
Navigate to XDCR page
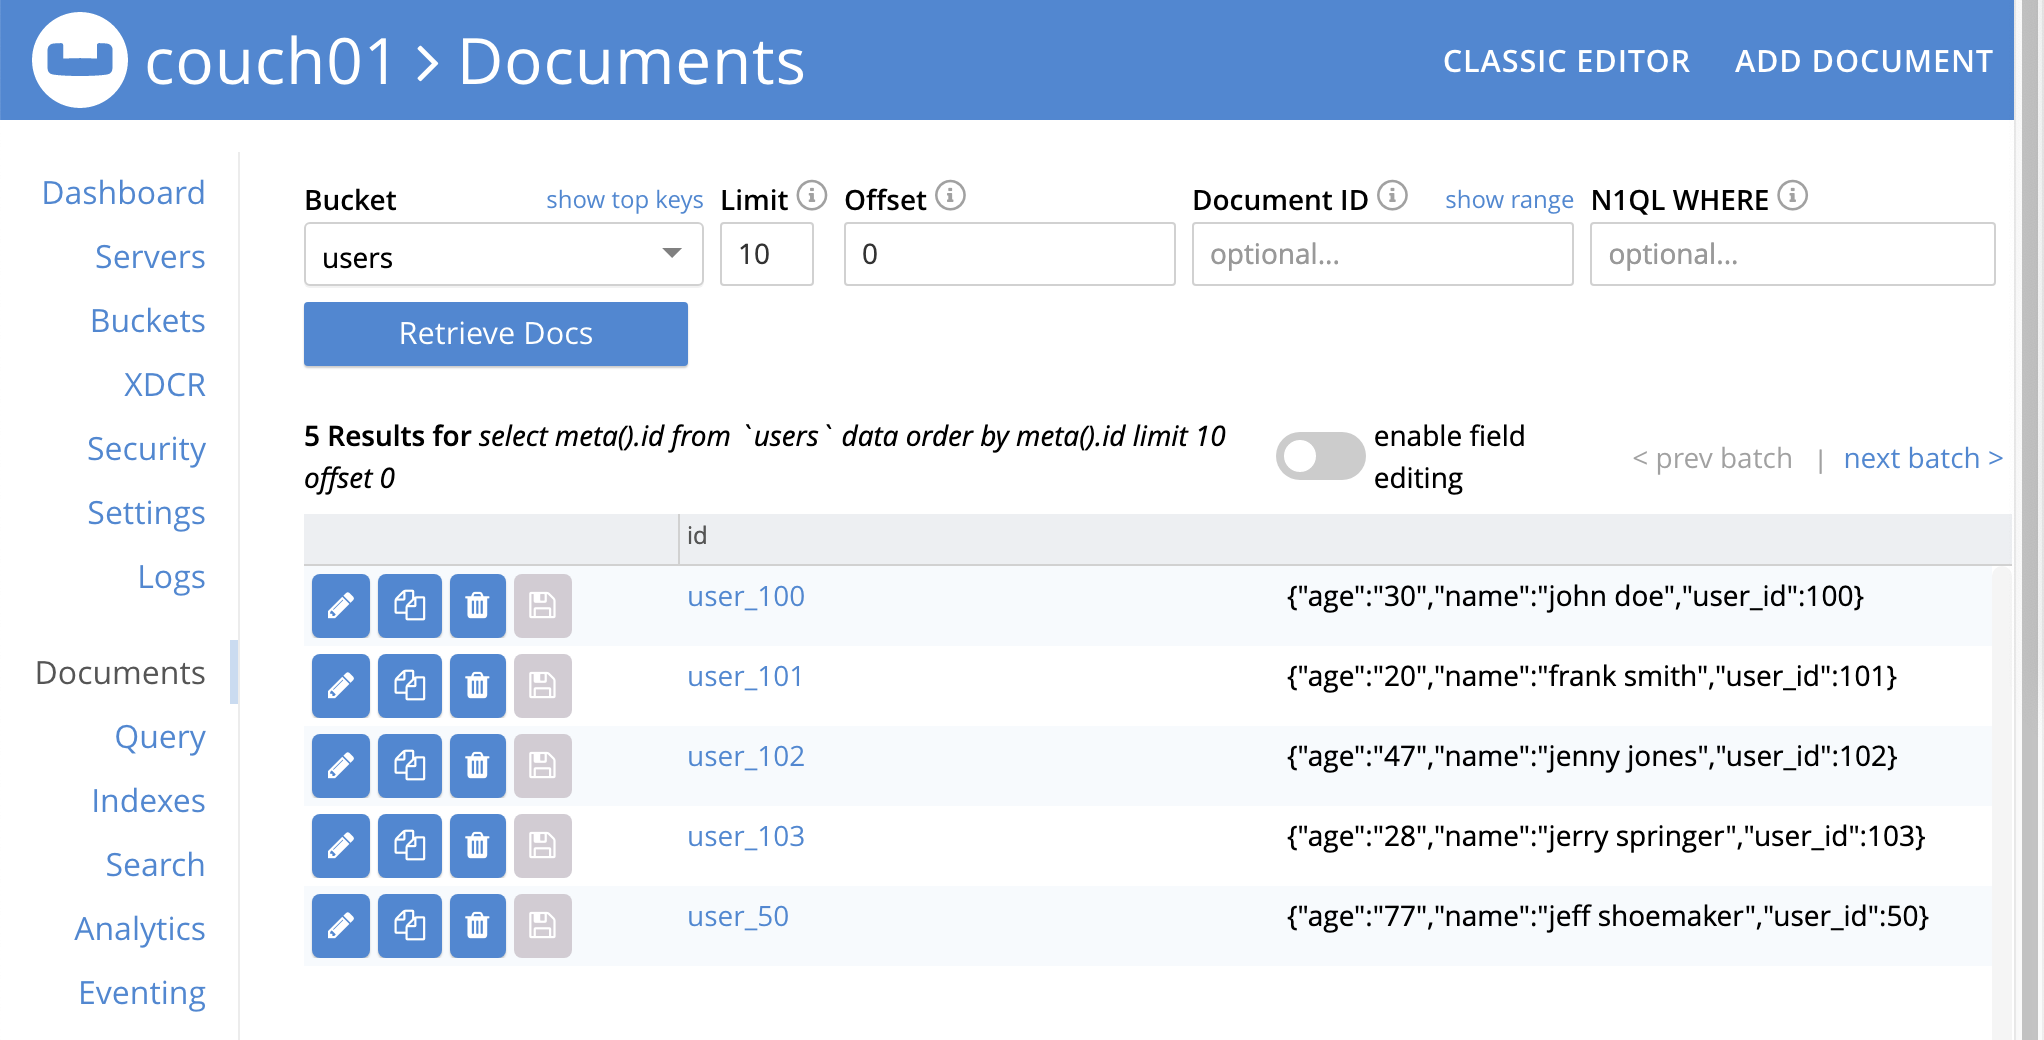[x=164, y=384]
